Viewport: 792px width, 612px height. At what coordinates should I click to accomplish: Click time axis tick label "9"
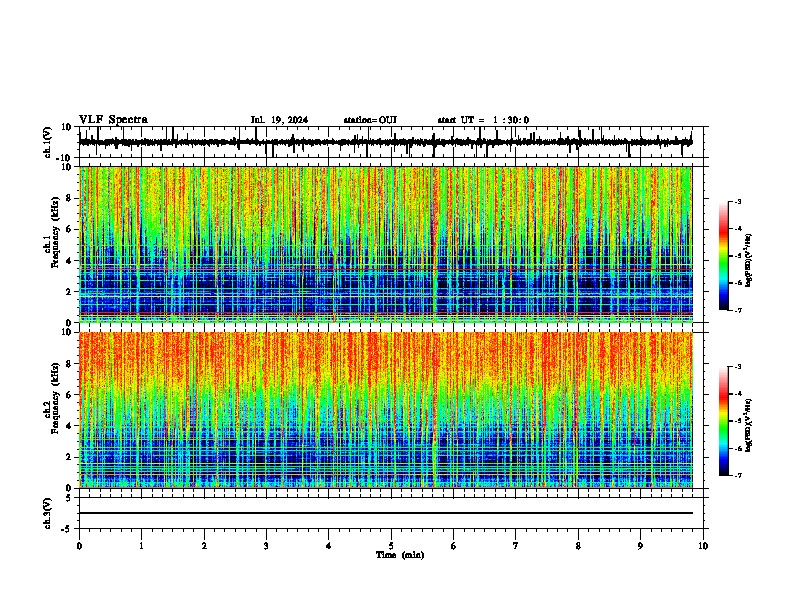[x=640, y=546]
